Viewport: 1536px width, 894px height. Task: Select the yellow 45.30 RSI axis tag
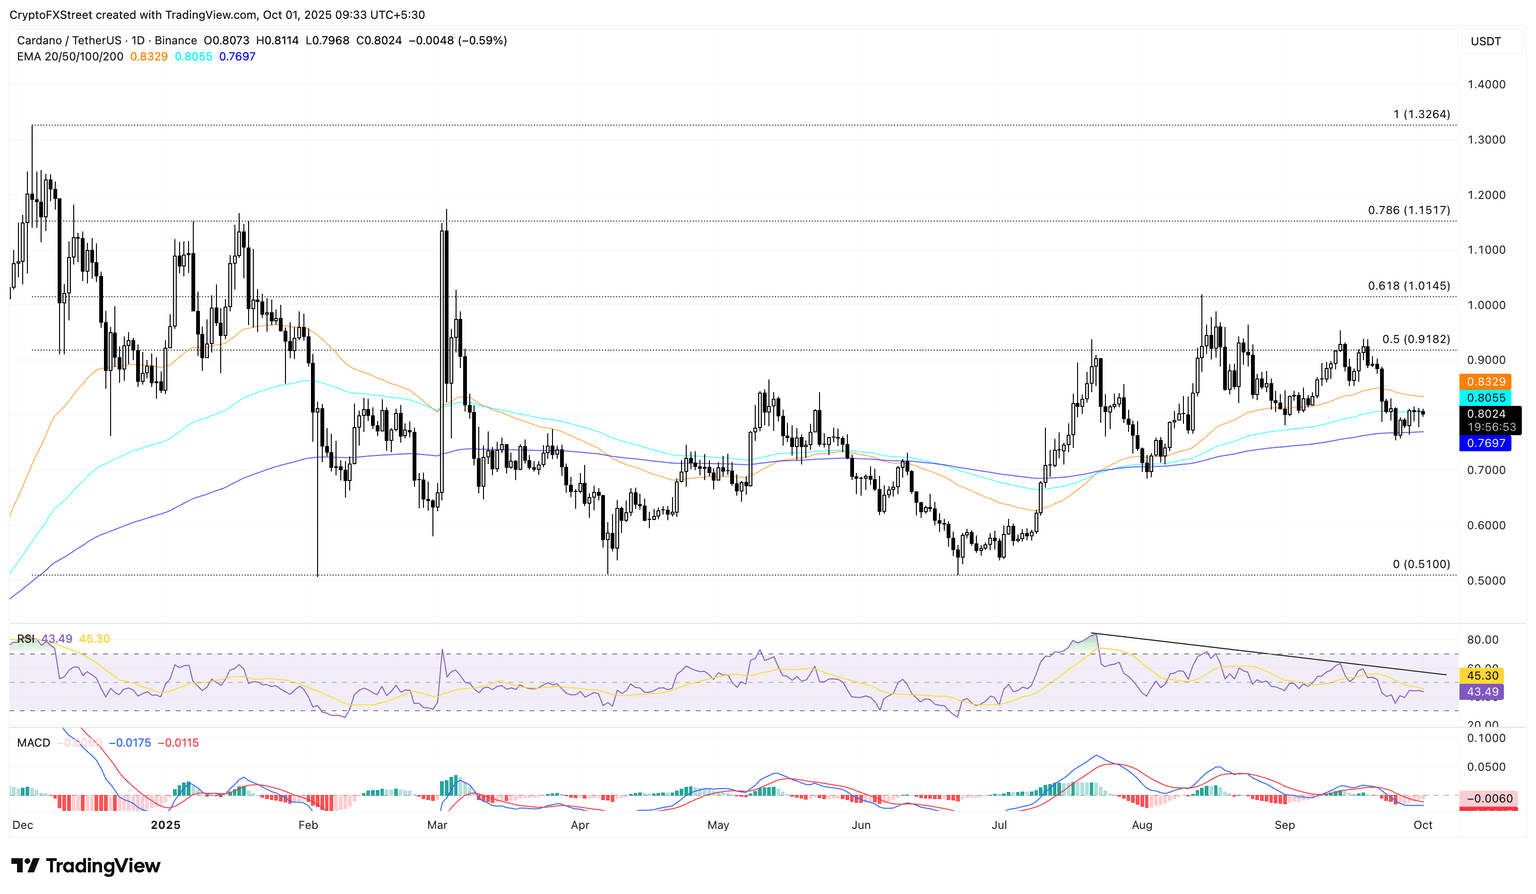tap(1481, 676)
